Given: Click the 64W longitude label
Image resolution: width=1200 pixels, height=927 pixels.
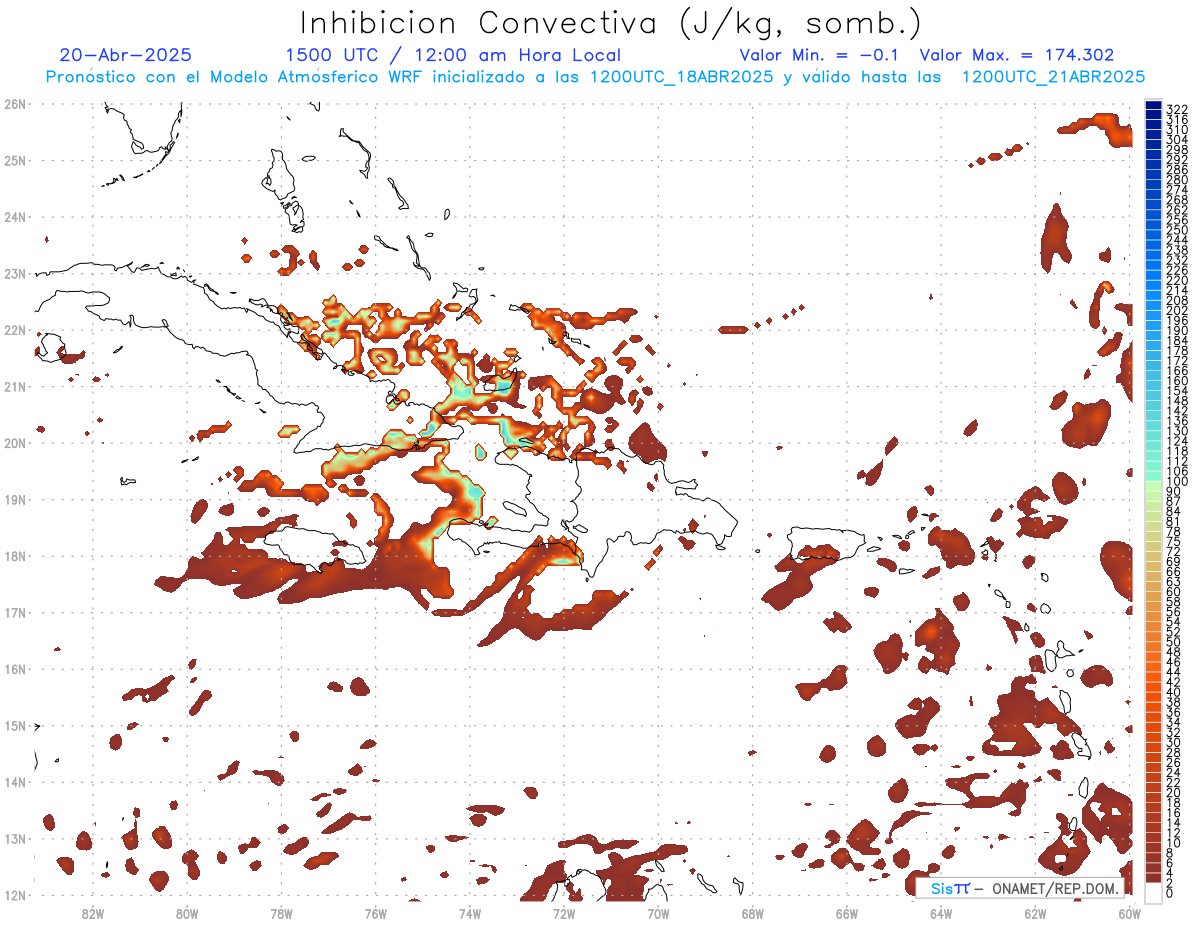Looking at the screenshot, I should tap(941, 913).
